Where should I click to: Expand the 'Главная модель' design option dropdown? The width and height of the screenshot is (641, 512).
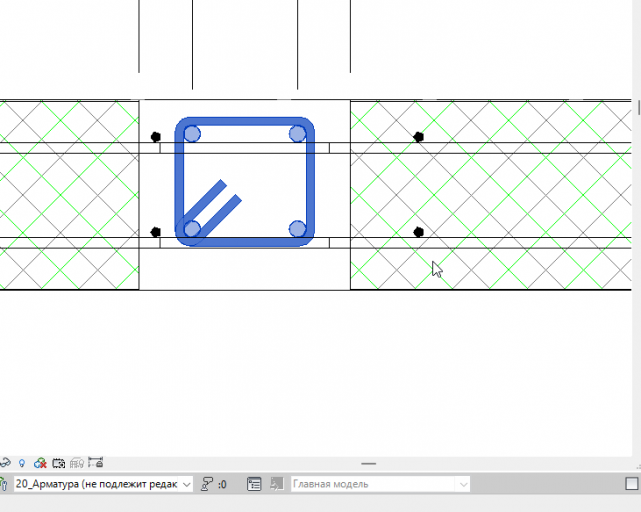pos(380,484)
